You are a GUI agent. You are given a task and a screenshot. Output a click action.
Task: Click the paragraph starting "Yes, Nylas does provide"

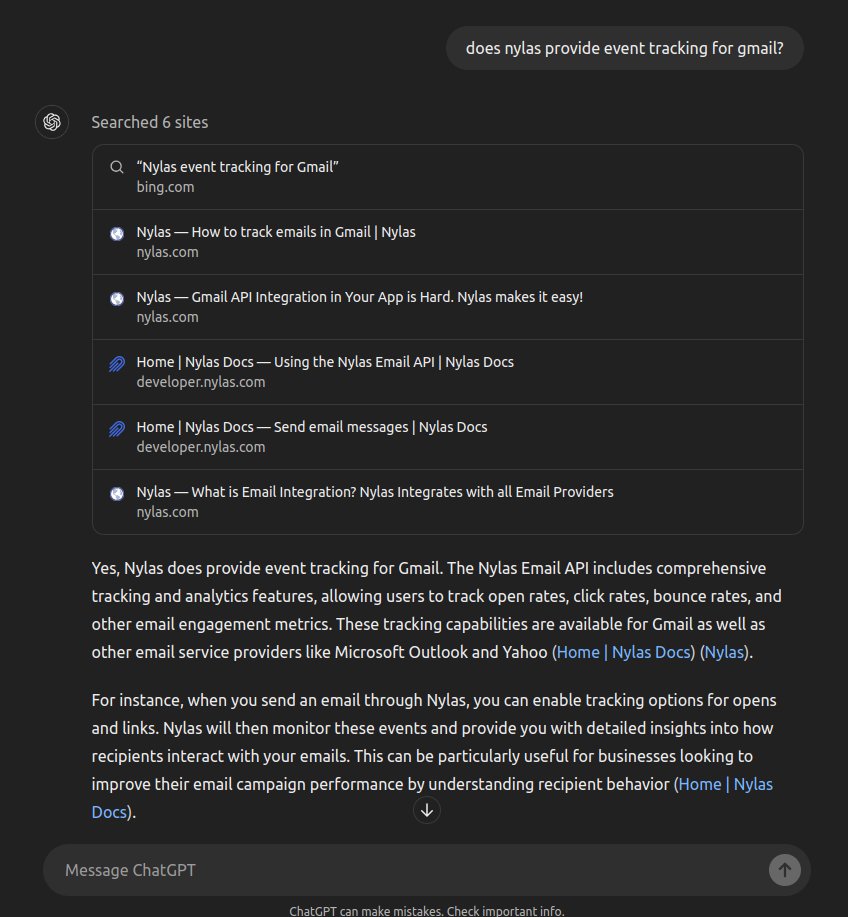(436, 610)
